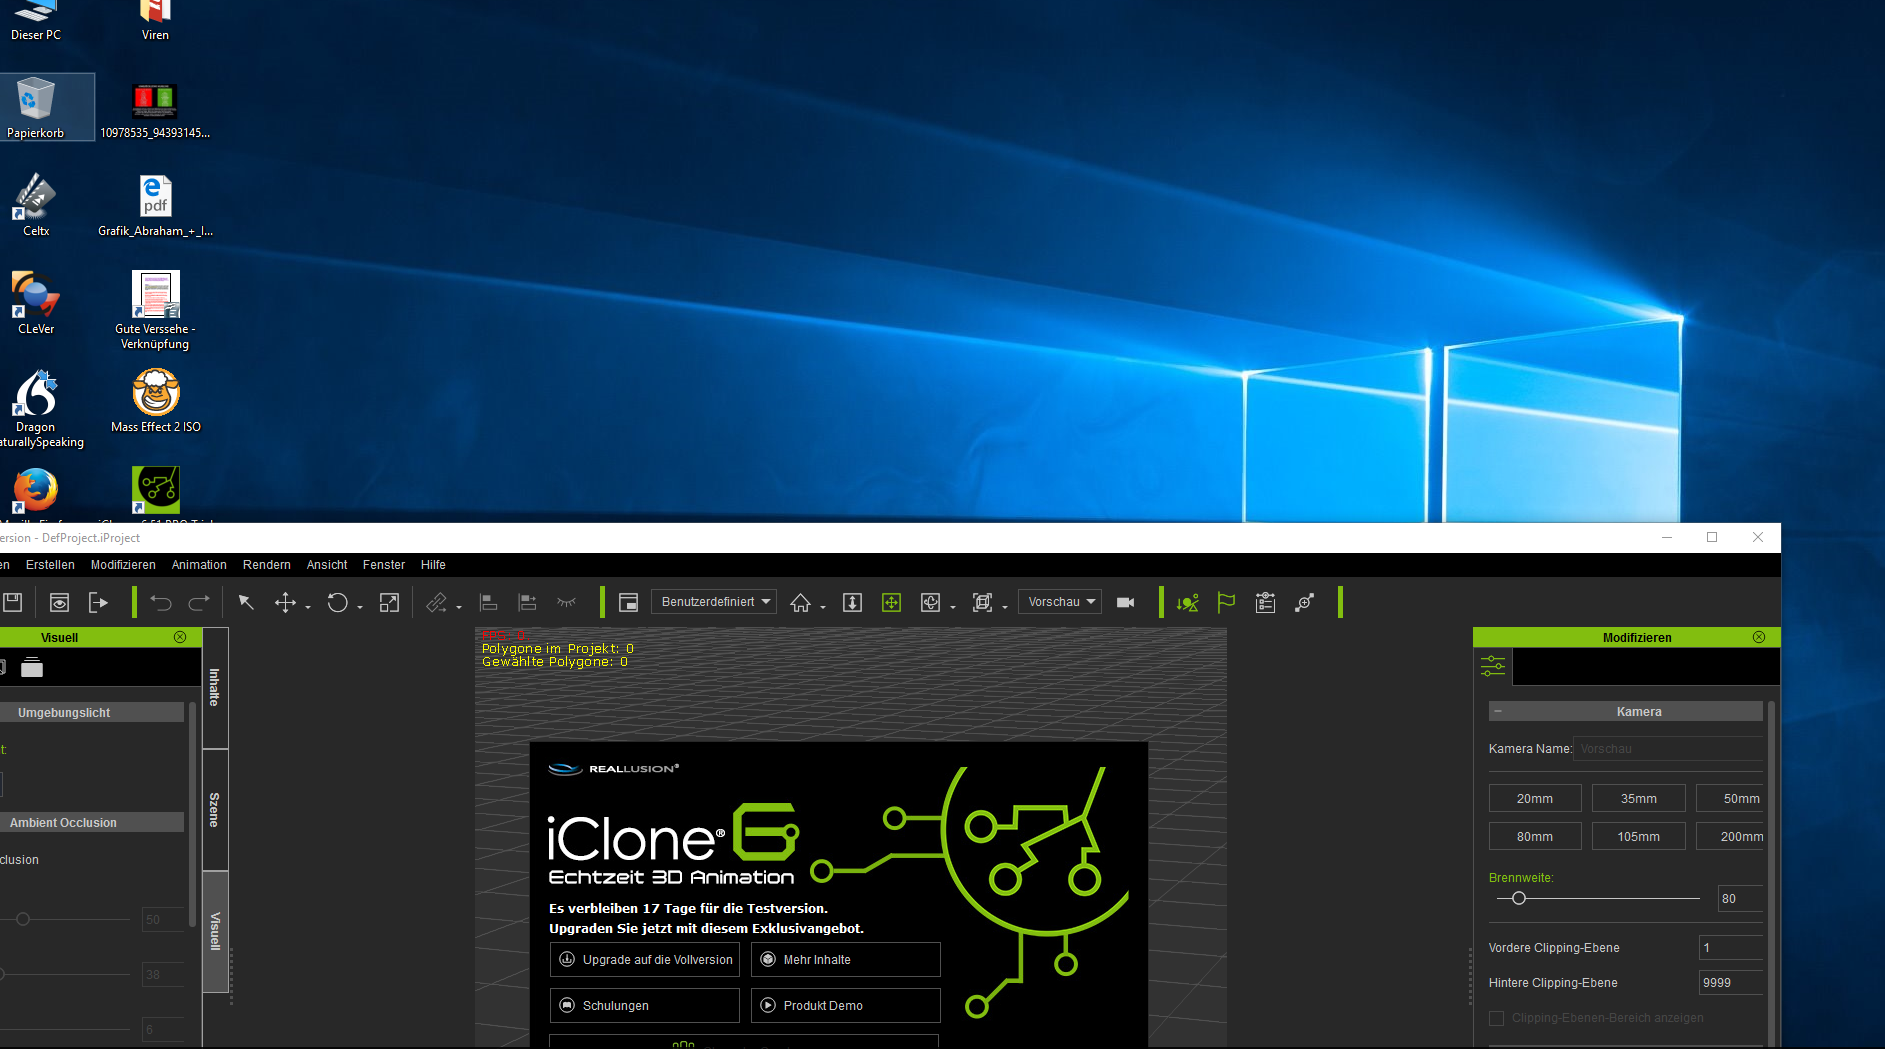
Task: Toggle the closed-eye hide icon
Action: [x=567, y=602]
